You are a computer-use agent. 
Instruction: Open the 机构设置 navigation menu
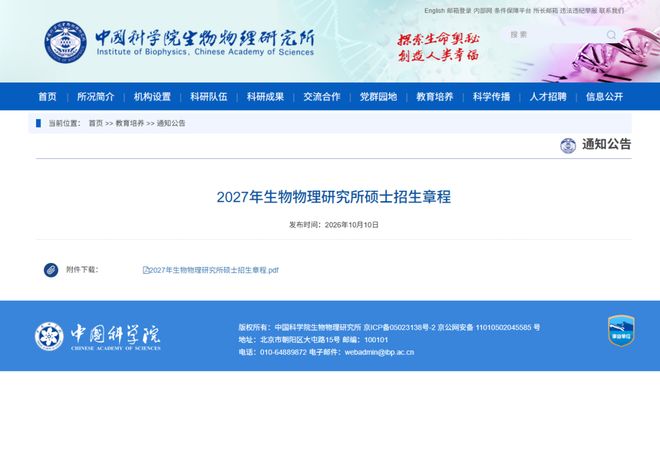(152, 97)
